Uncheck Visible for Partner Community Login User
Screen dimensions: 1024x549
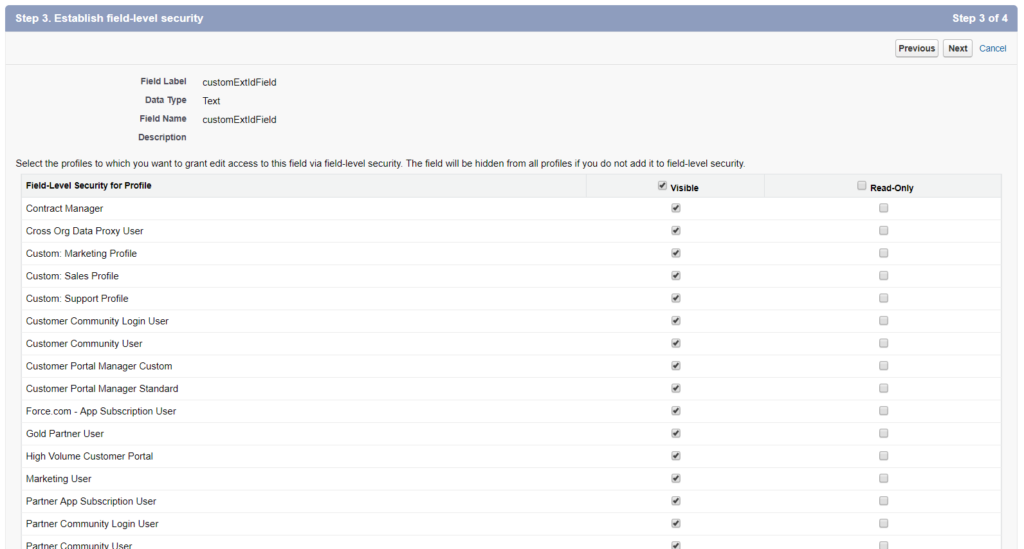tap(676, 524)
